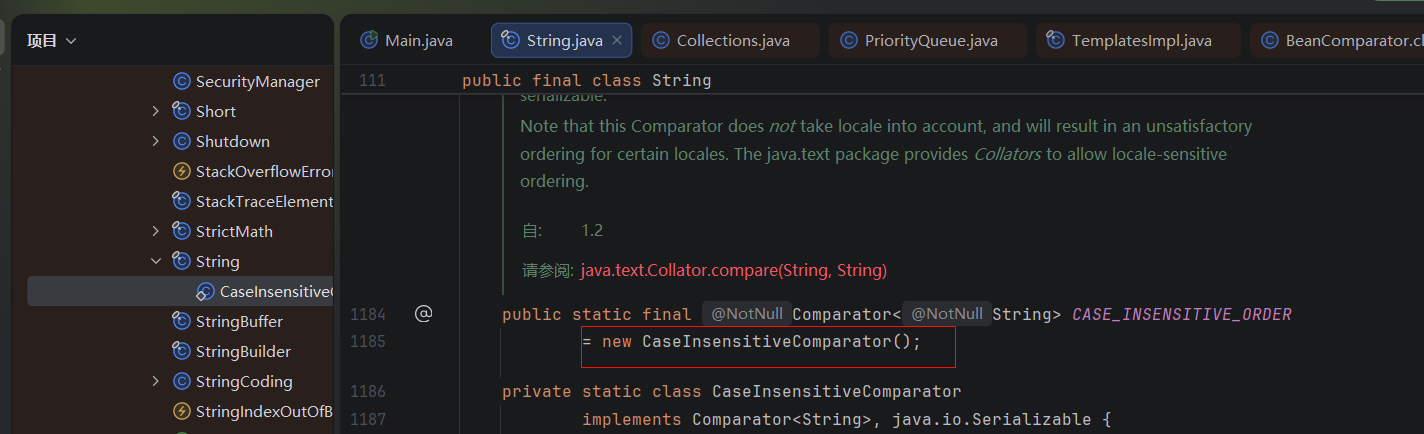Click the StringIndexOutOfBounds exception icon
1424x434 pixels.
pos(181,412)
